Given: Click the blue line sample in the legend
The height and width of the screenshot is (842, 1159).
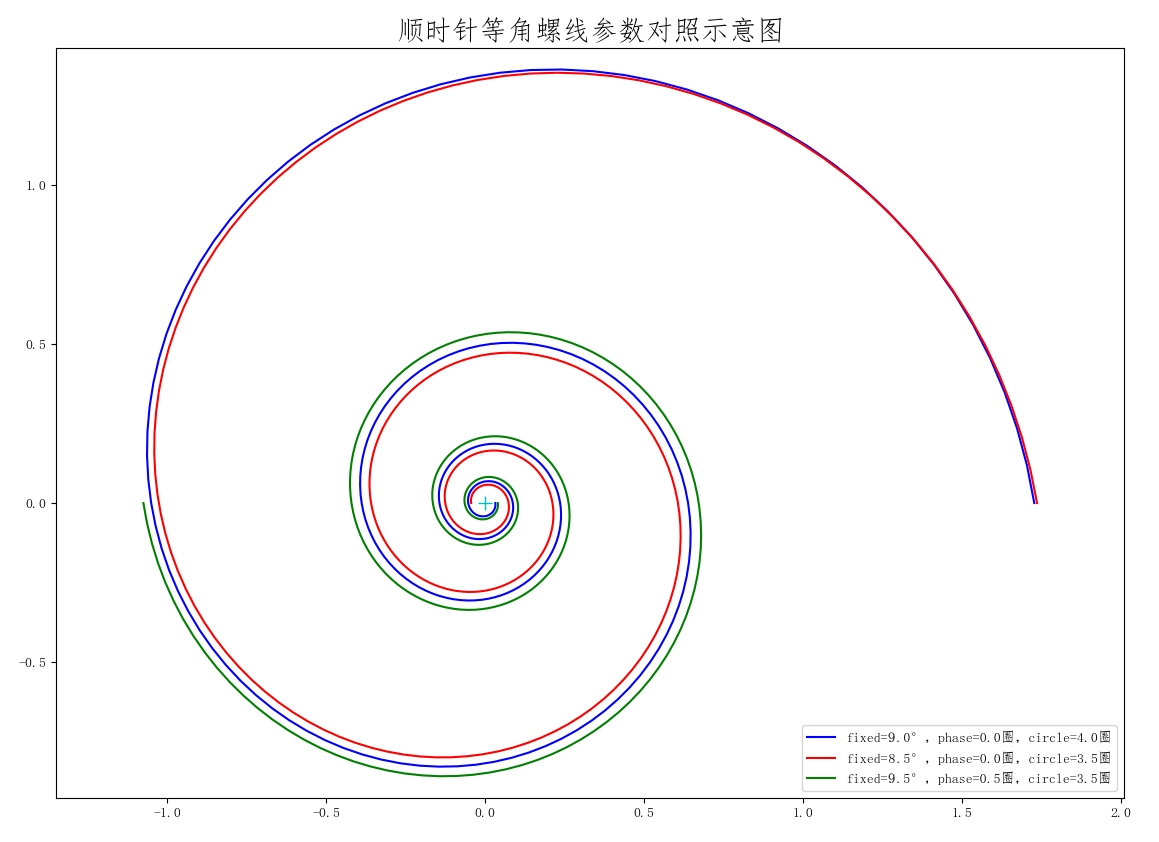Looking at the screenshot, I should click(x=820, y=738).
